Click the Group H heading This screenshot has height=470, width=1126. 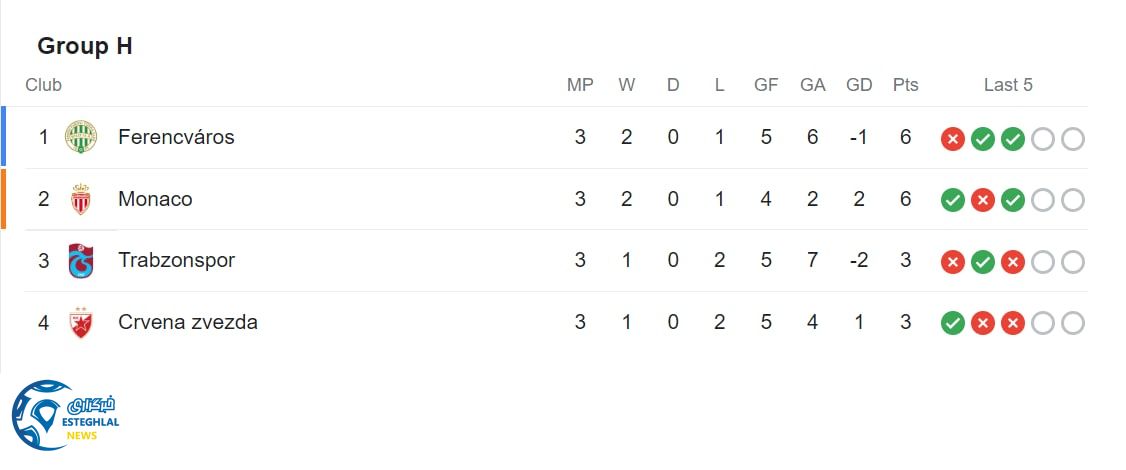click(85, 46)
